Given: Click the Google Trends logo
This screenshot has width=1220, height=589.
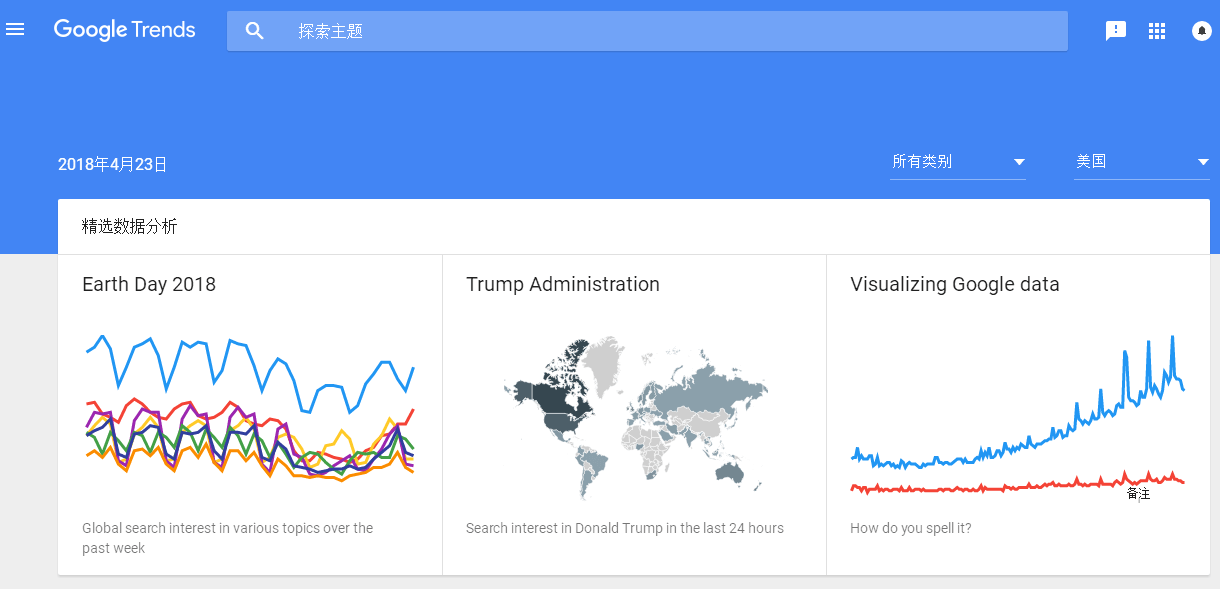Looking at the screenshot, I should pyautogui.click(x=124, y=30).
